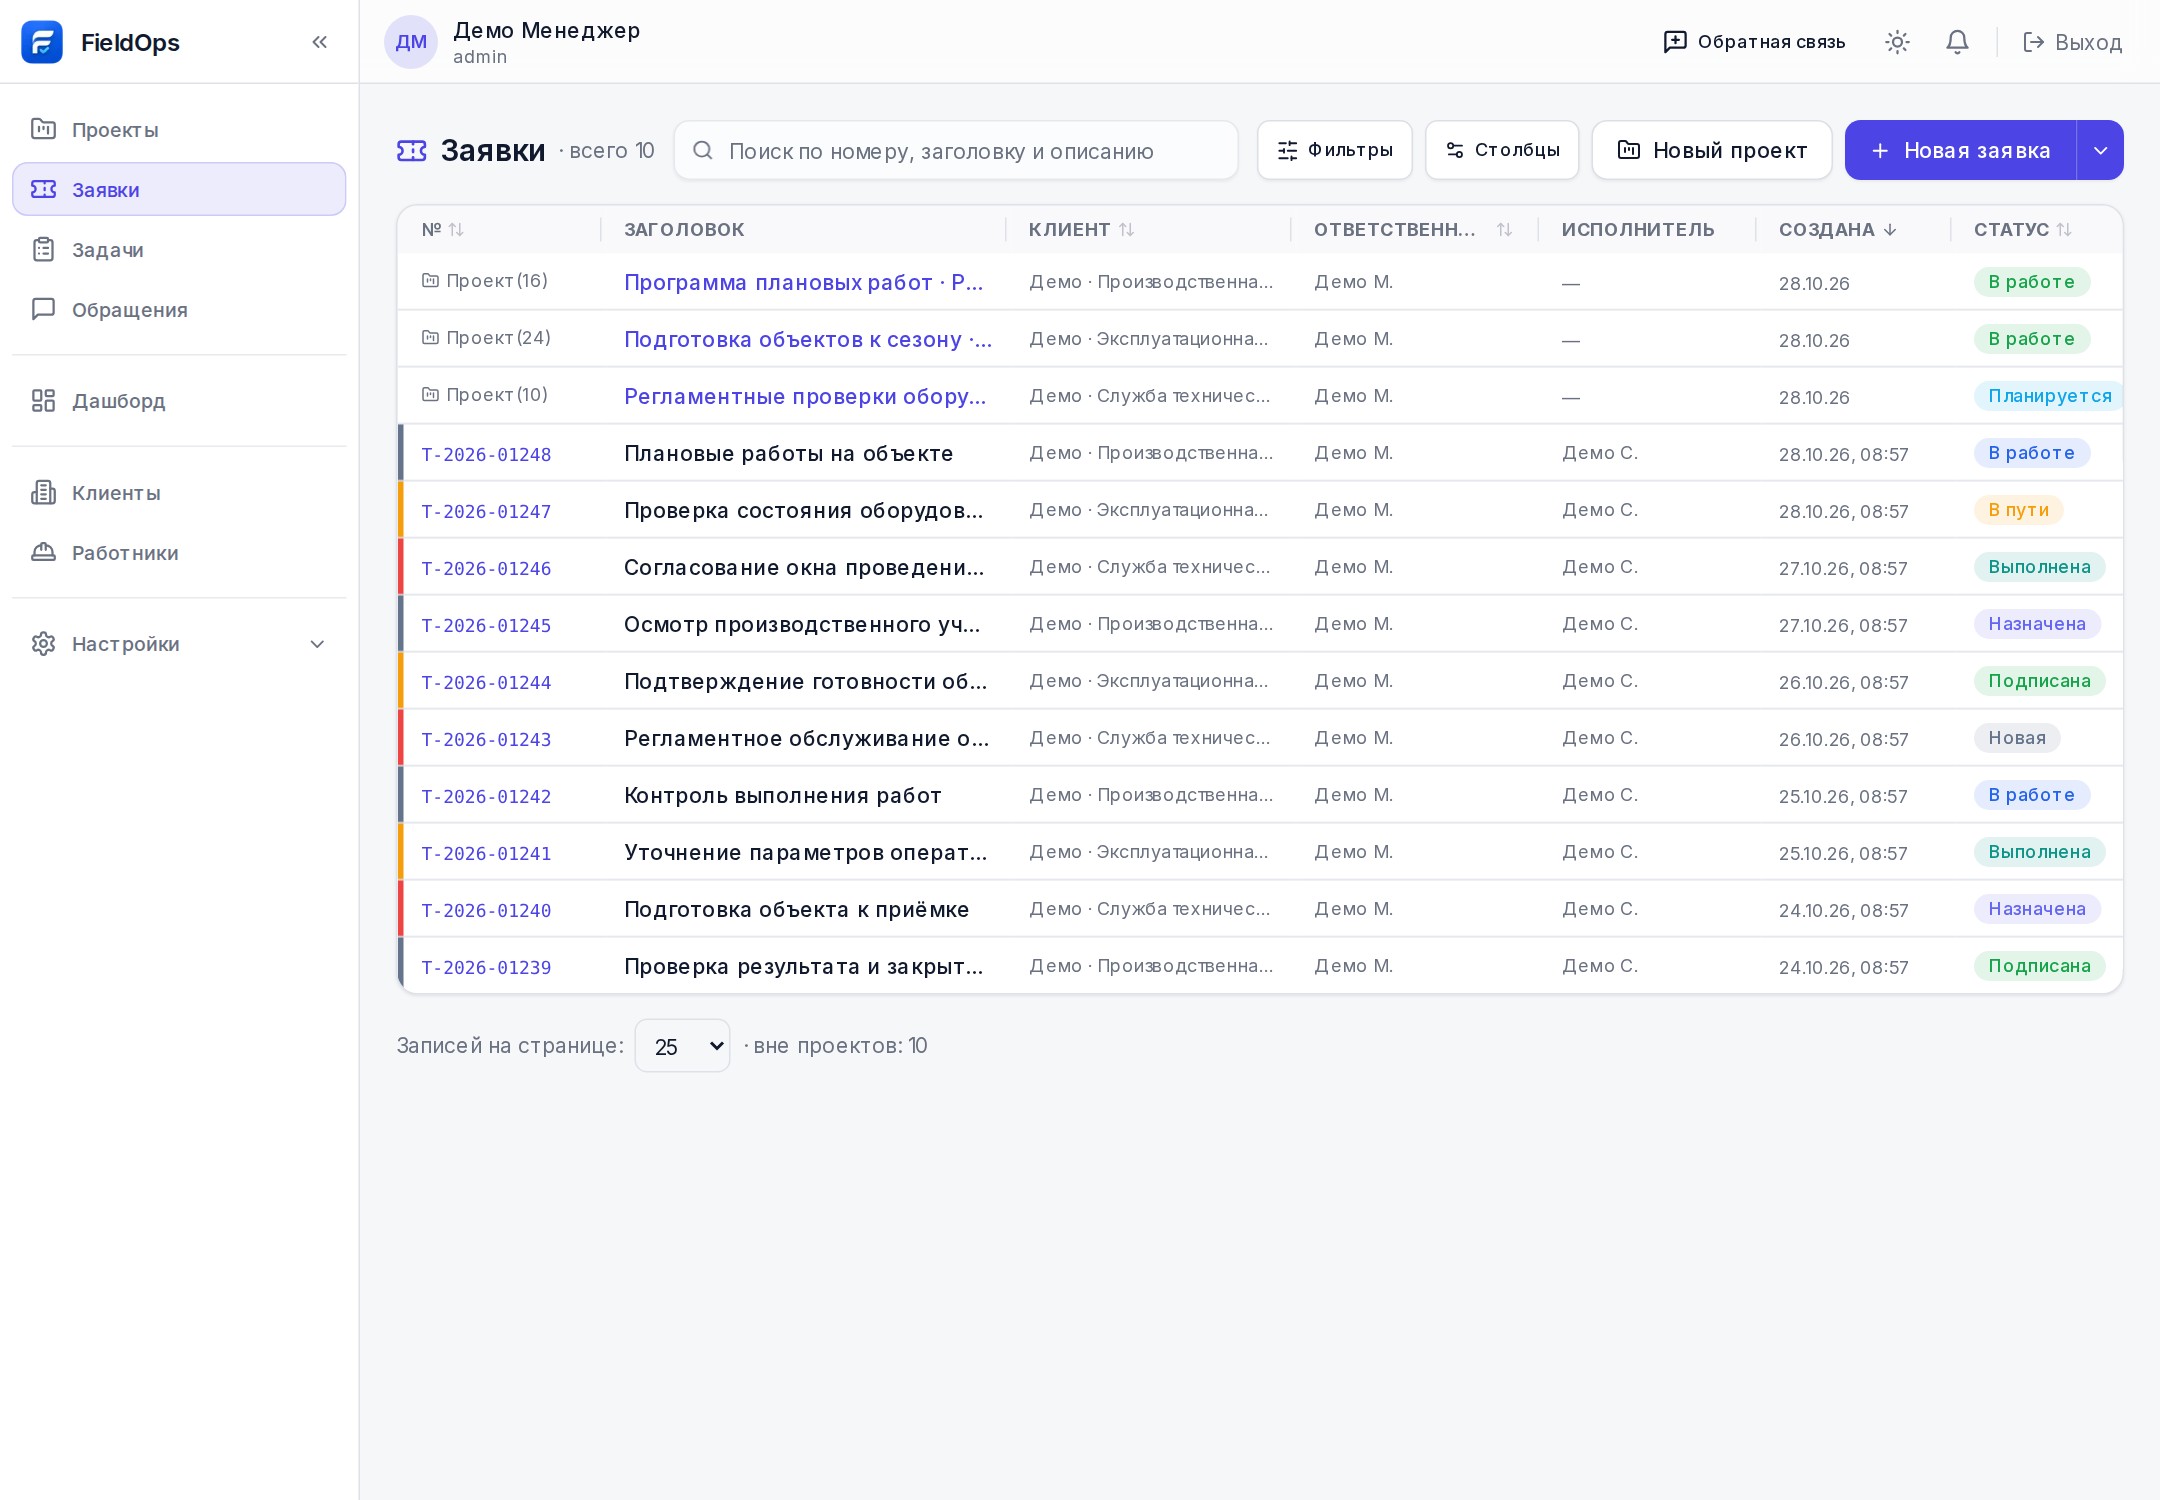Click status Подписана for T-2026-01244
Screen dimensions: 2160x1500
click(x=2039, y=681)
